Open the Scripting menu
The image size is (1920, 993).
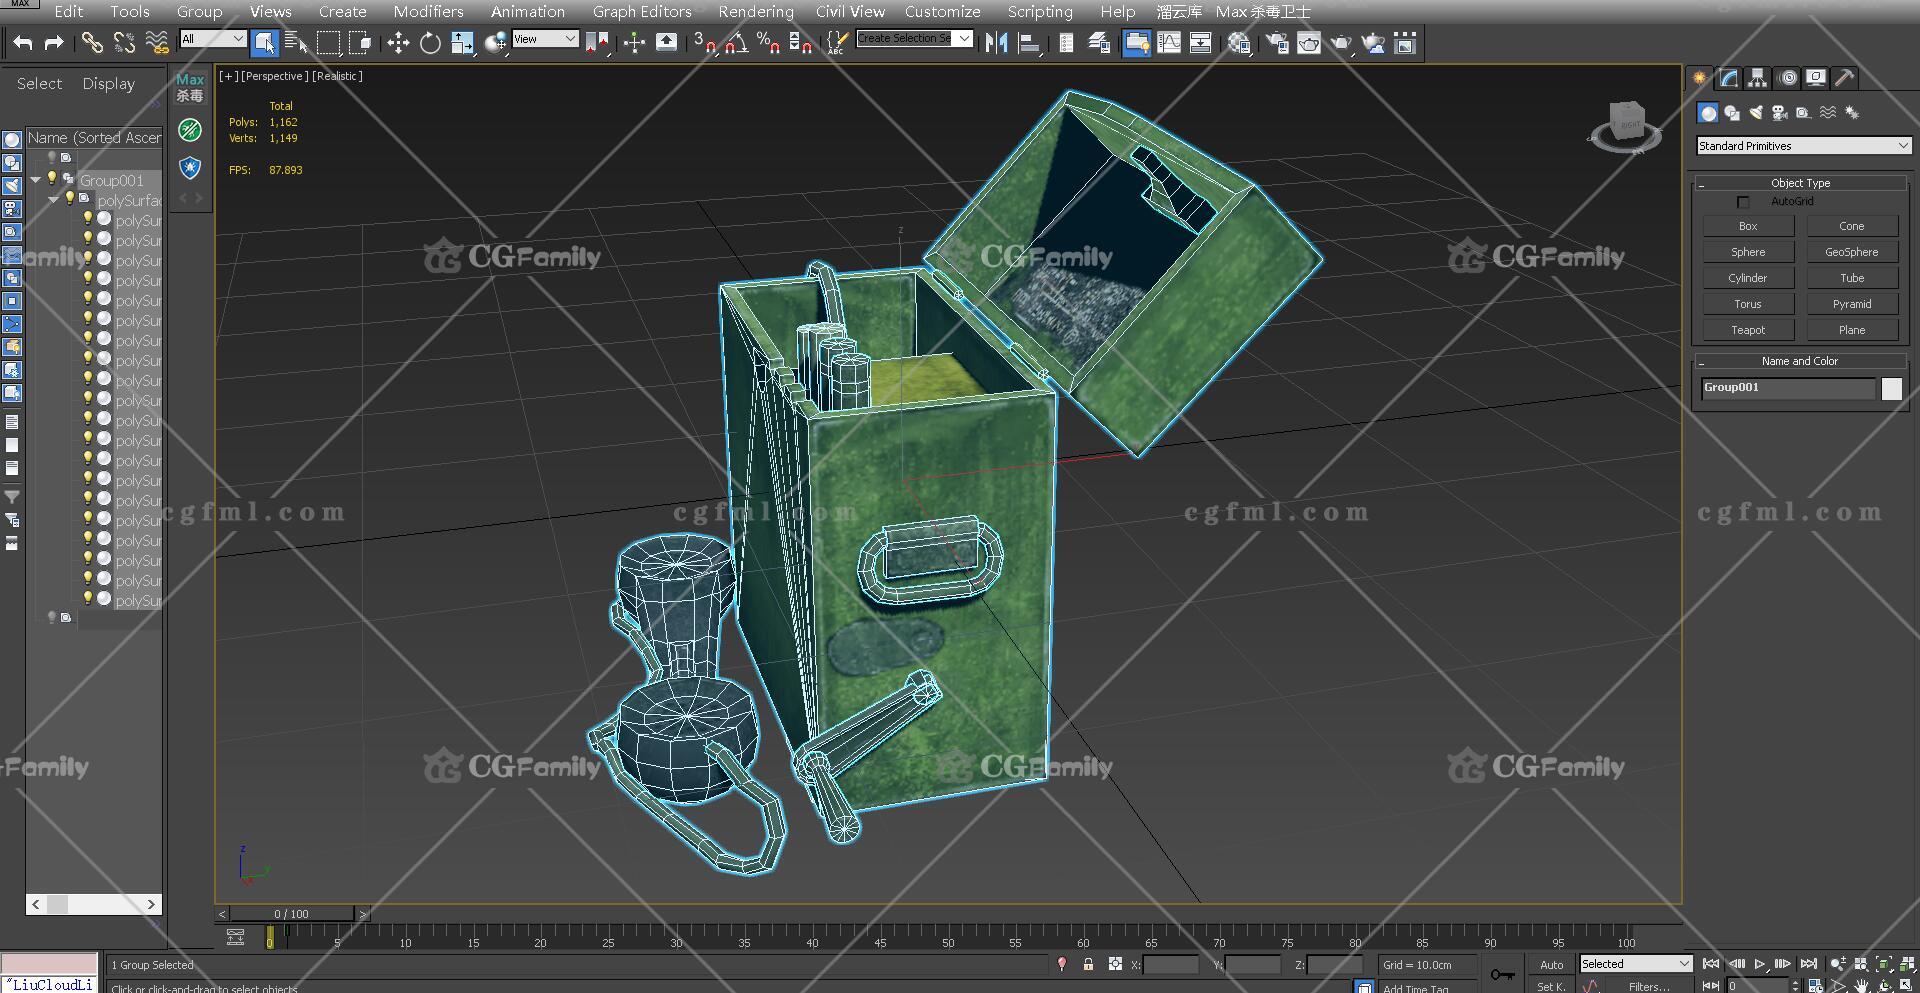click(1040, 11)
